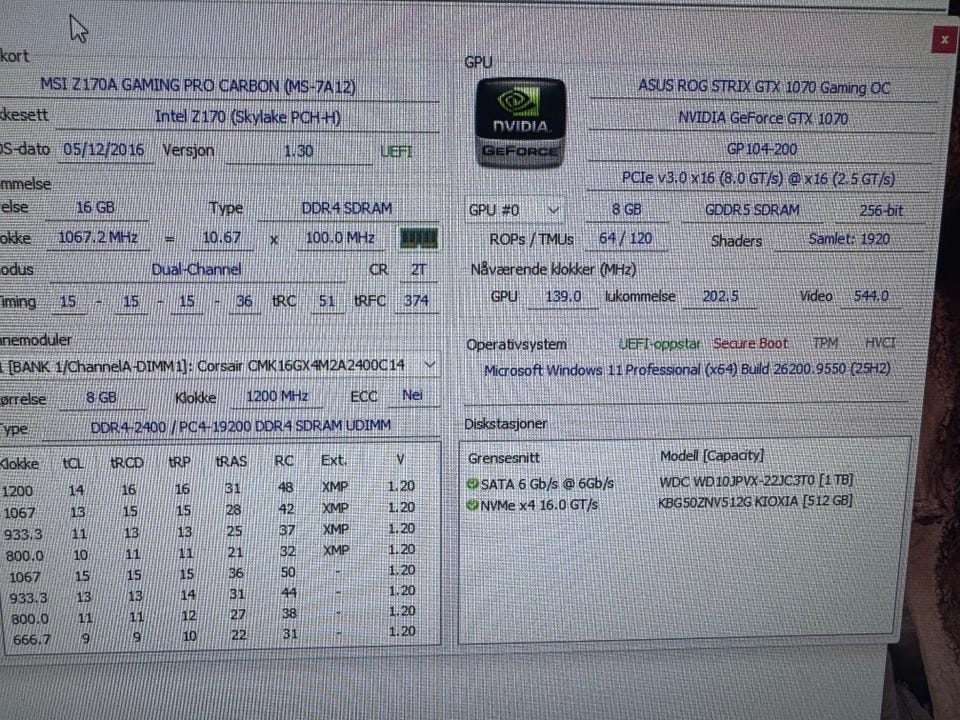Select the shaders value Samlet: 1920
Viewport: 960px width, 720px height.
849,239
